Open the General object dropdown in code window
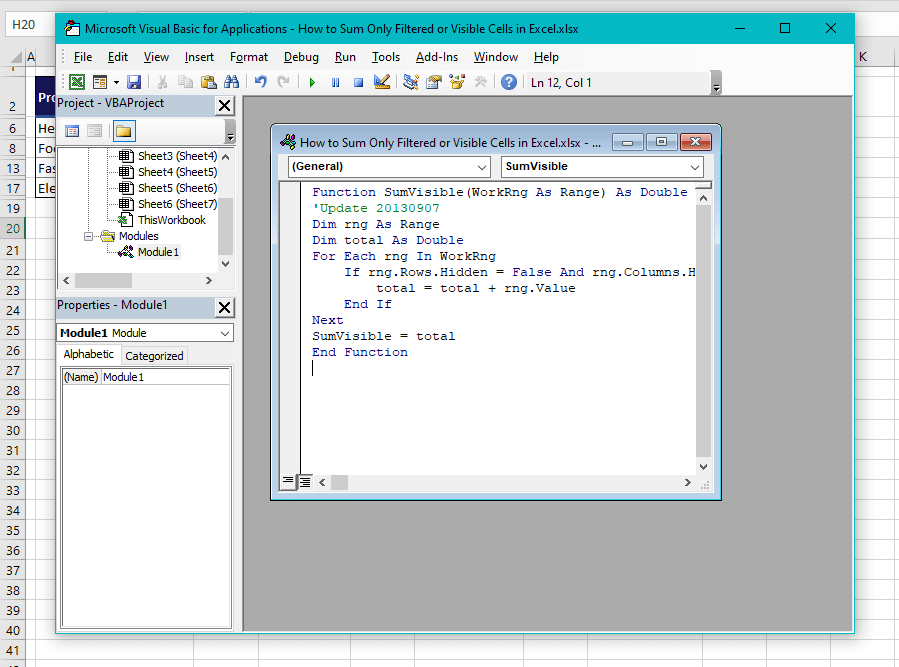This screenshot has width=899, height=667. [x=482, y=167]
